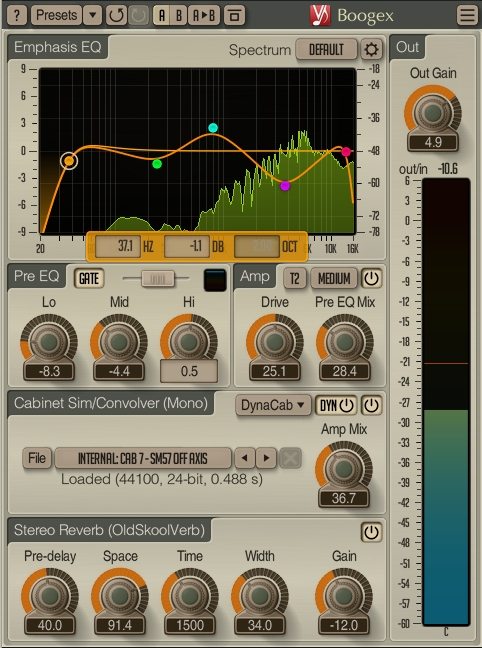Select the cyan EQ control point
Image resolution: width=482 pixels, height=648 pixels.
click(x=213, y=128)
